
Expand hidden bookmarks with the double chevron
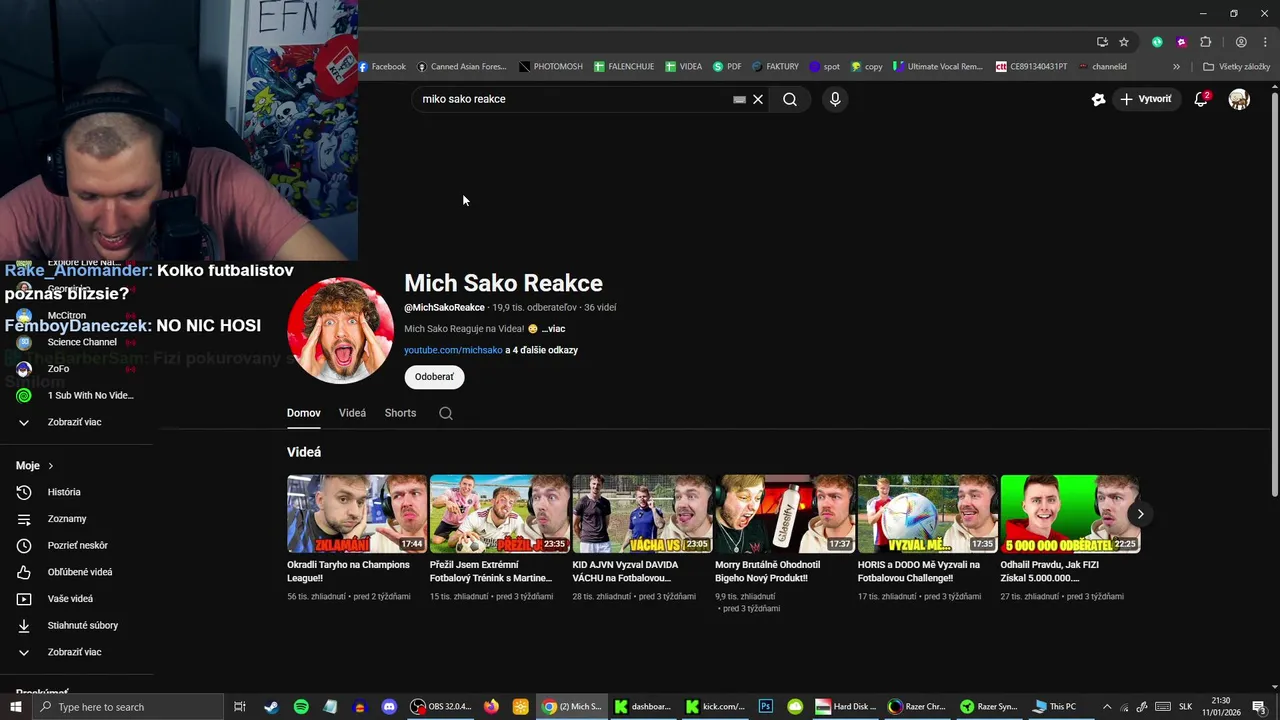[1176, 67]
